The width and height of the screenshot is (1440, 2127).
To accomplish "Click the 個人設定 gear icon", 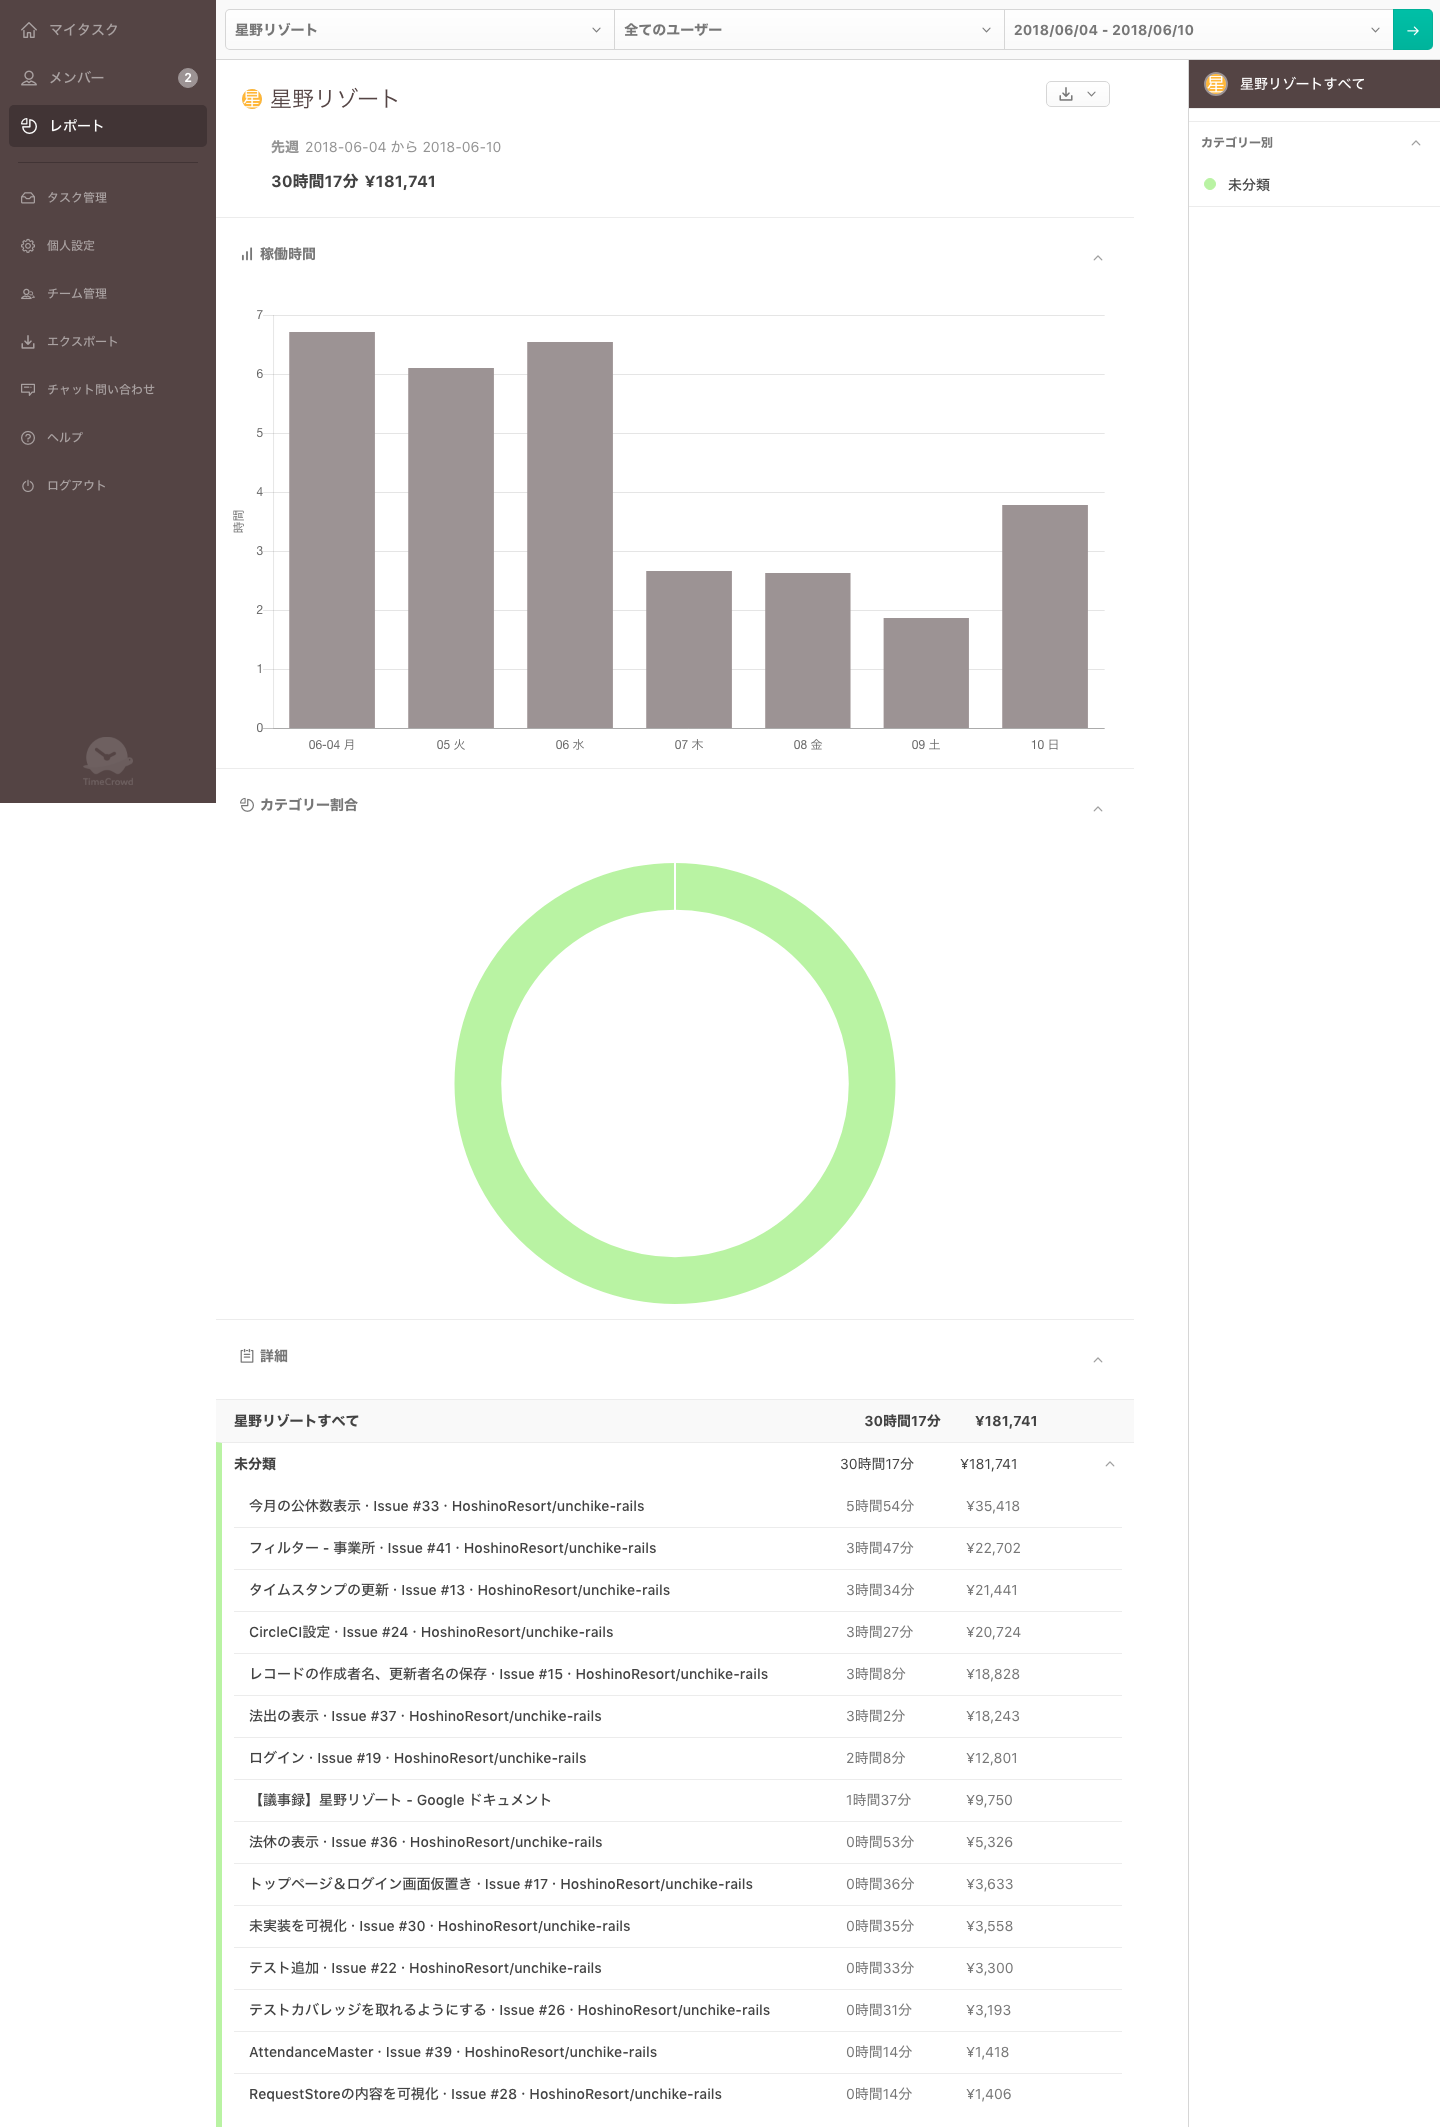I will (28, 246).
